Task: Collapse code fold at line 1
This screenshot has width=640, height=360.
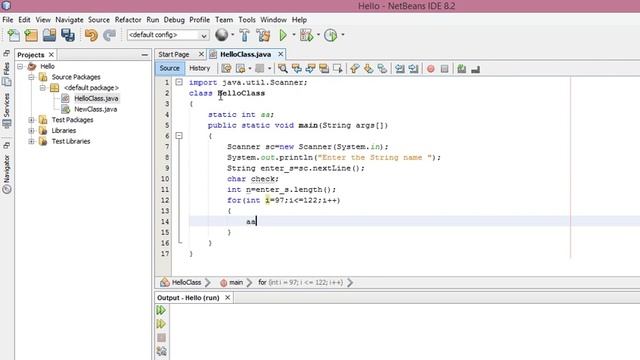Action: pos(179,82)
